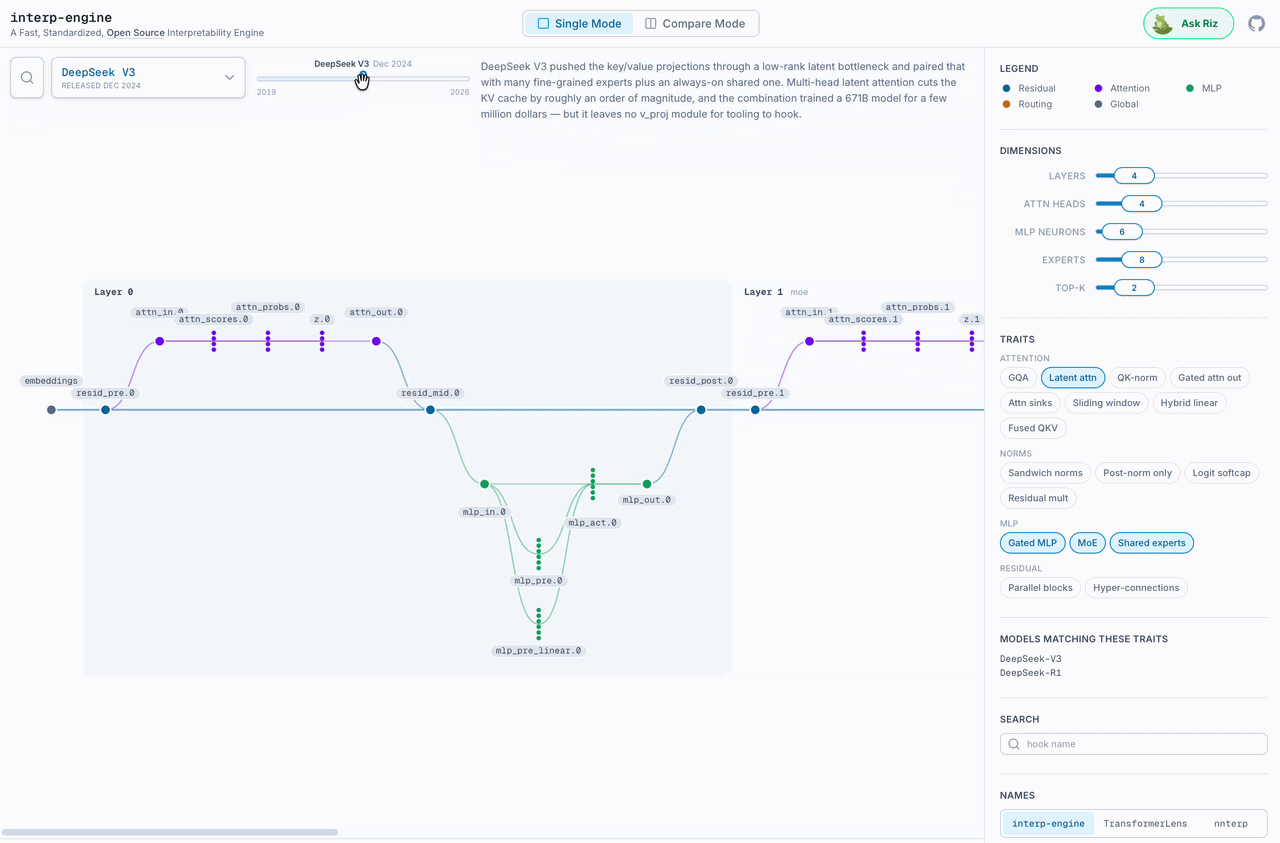Toggle the Latent attn trait
The width and height of the screenshot is (1280, 843).
tap(1073, 378)
